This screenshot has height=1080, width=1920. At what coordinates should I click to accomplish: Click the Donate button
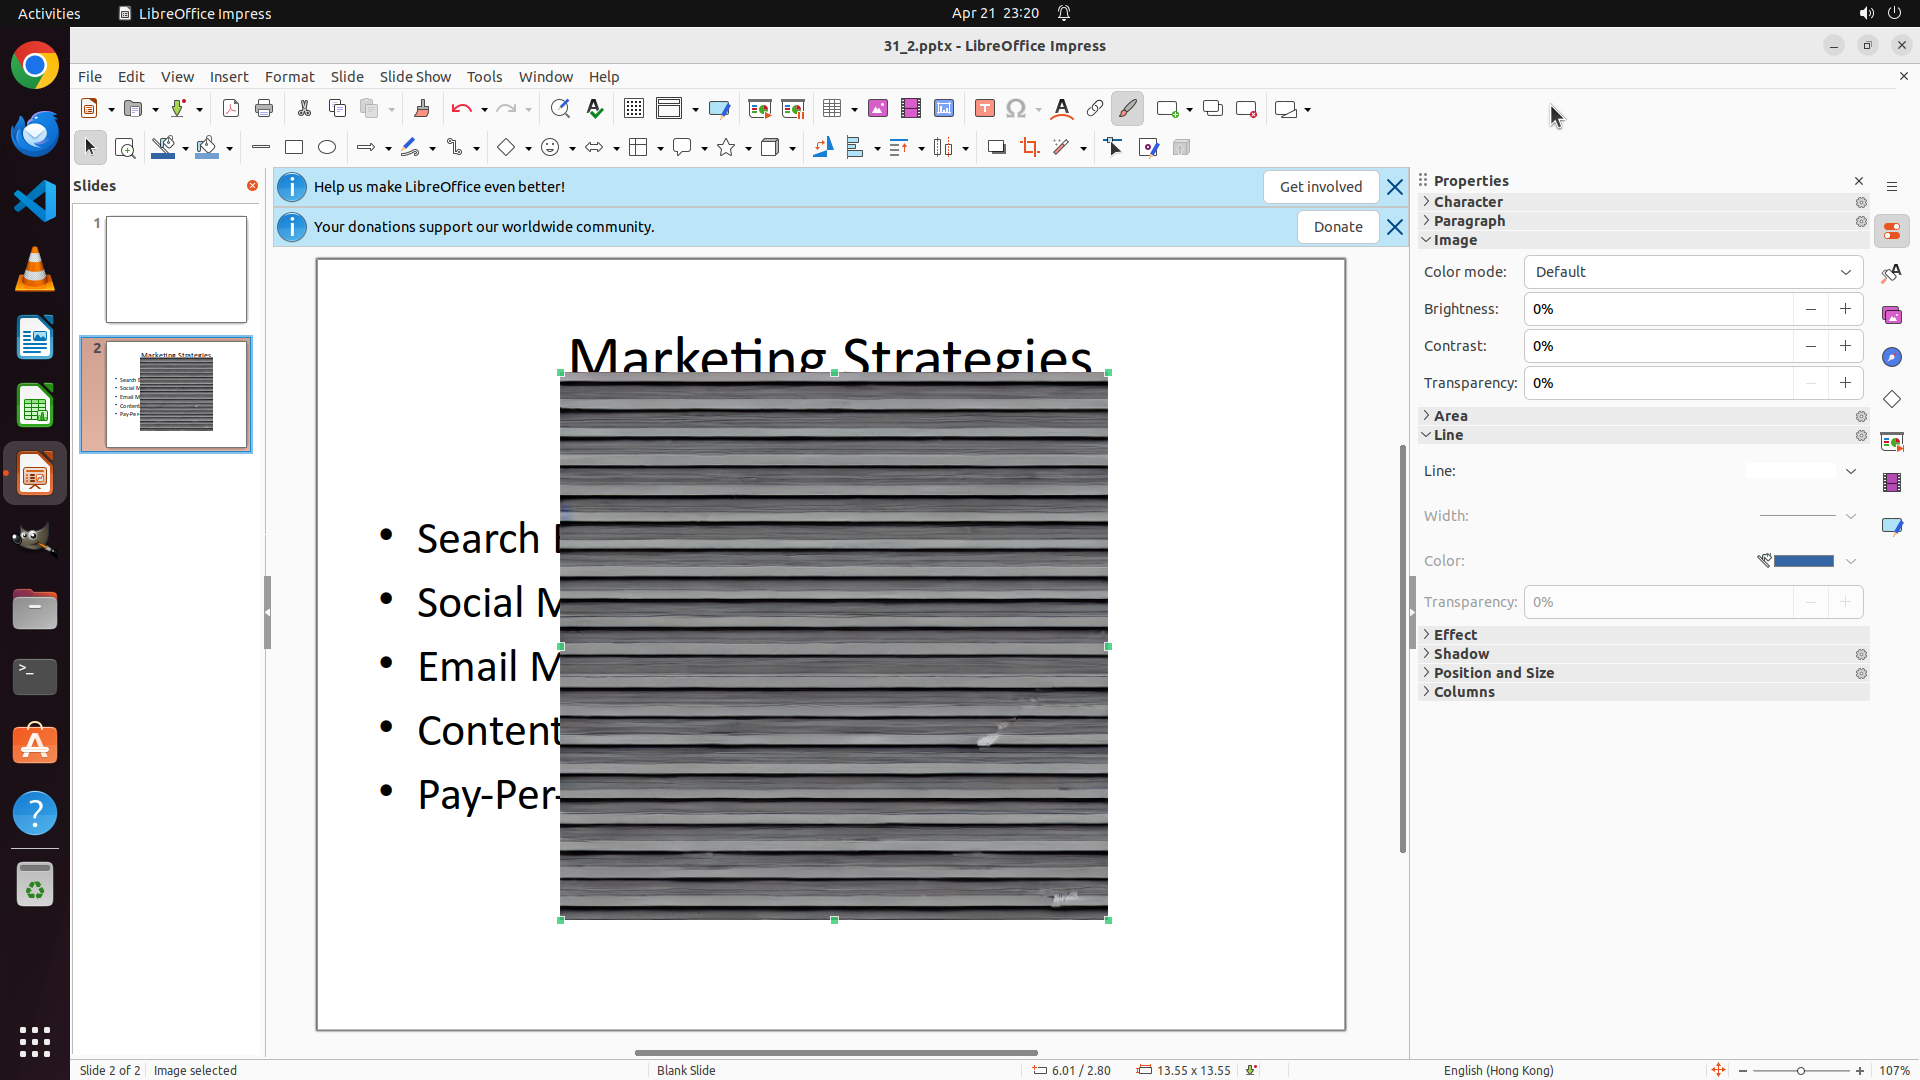1337,227
